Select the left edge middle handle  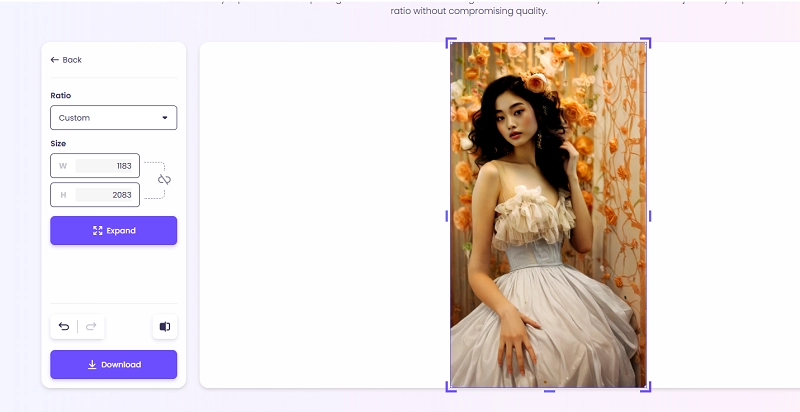click(x=447, y=216)
